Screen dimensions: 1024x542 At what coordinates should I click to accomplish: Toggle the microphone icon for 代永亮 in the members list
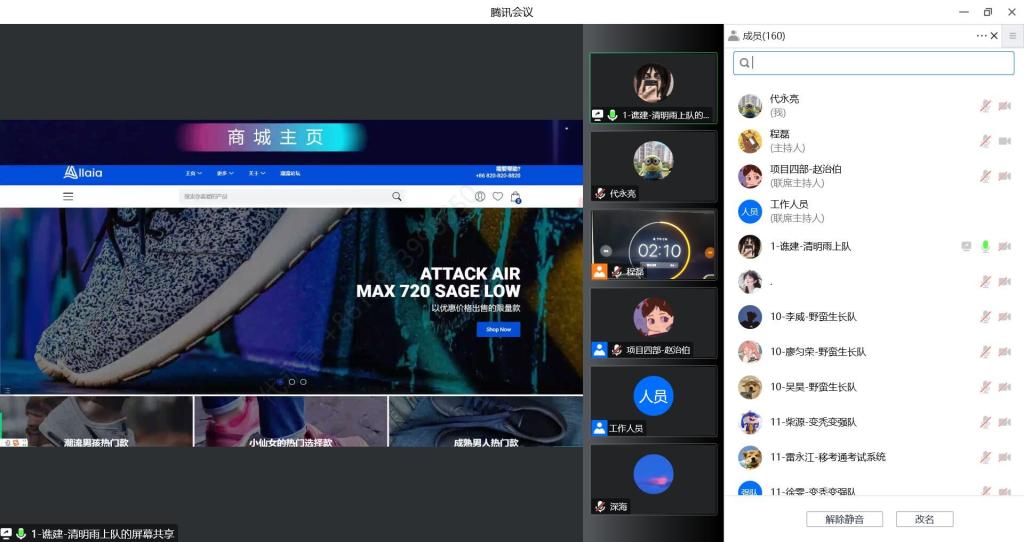click(985, 106)
